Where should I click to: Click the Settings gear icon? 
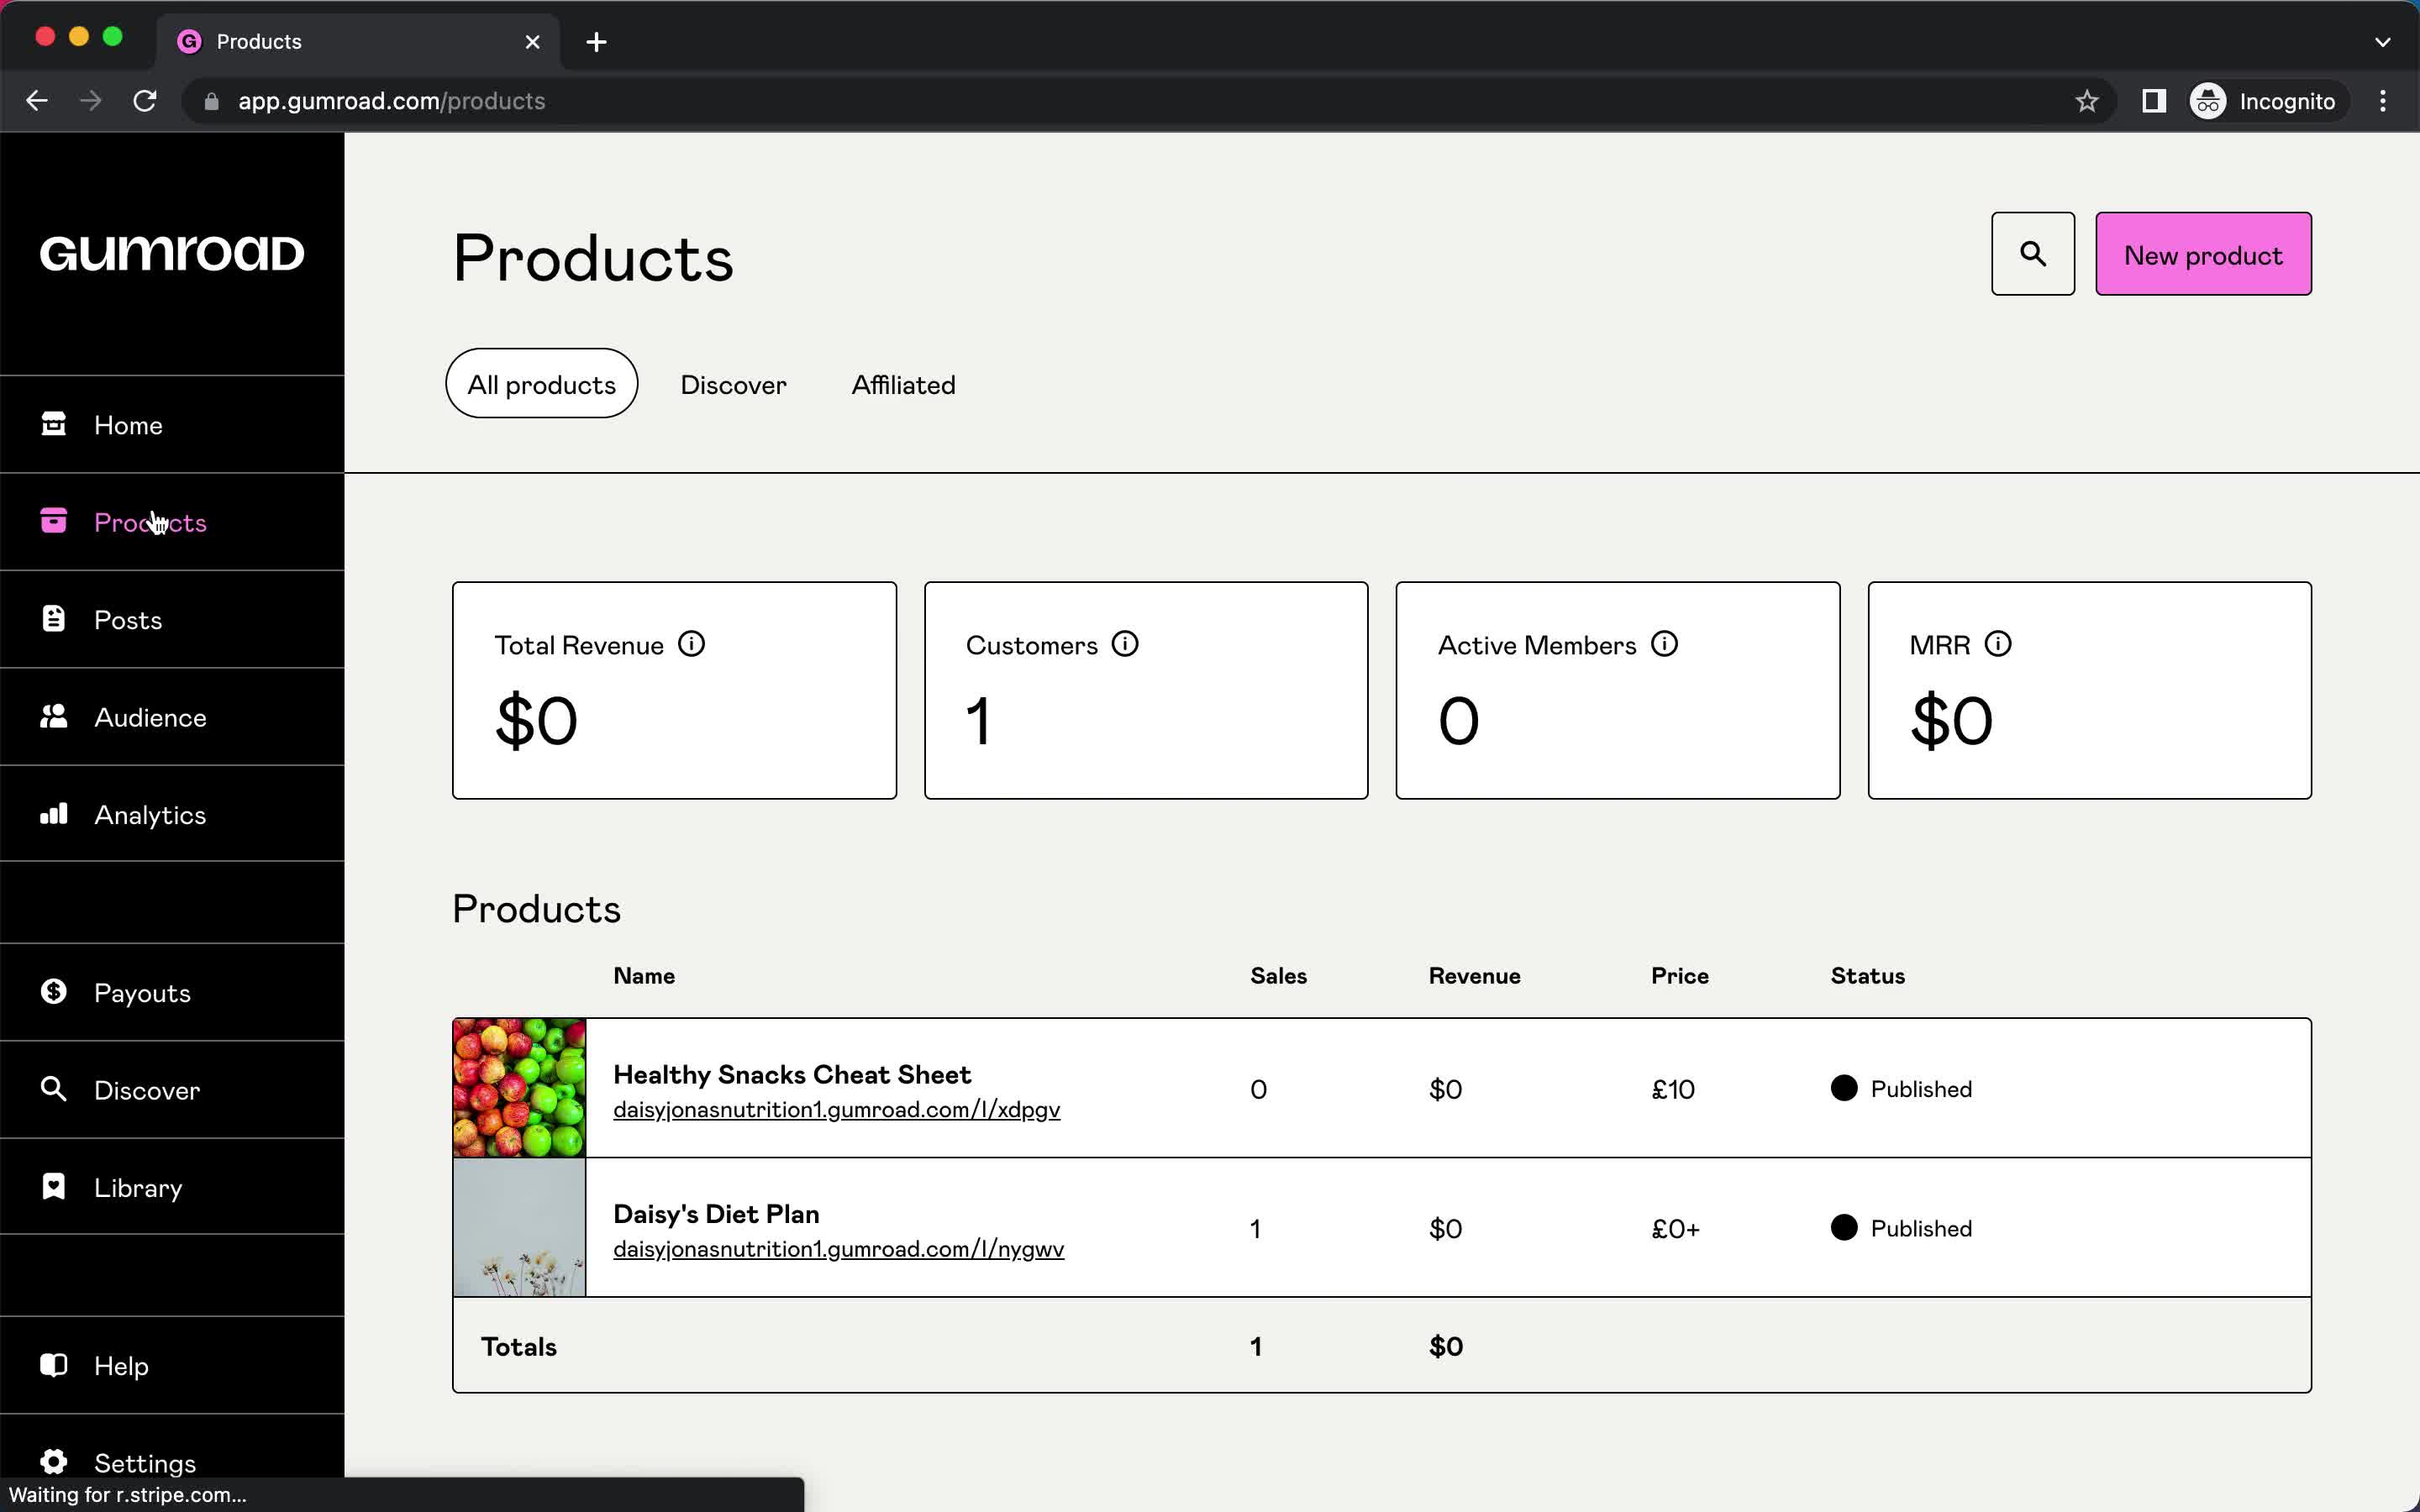[53, 1462]
